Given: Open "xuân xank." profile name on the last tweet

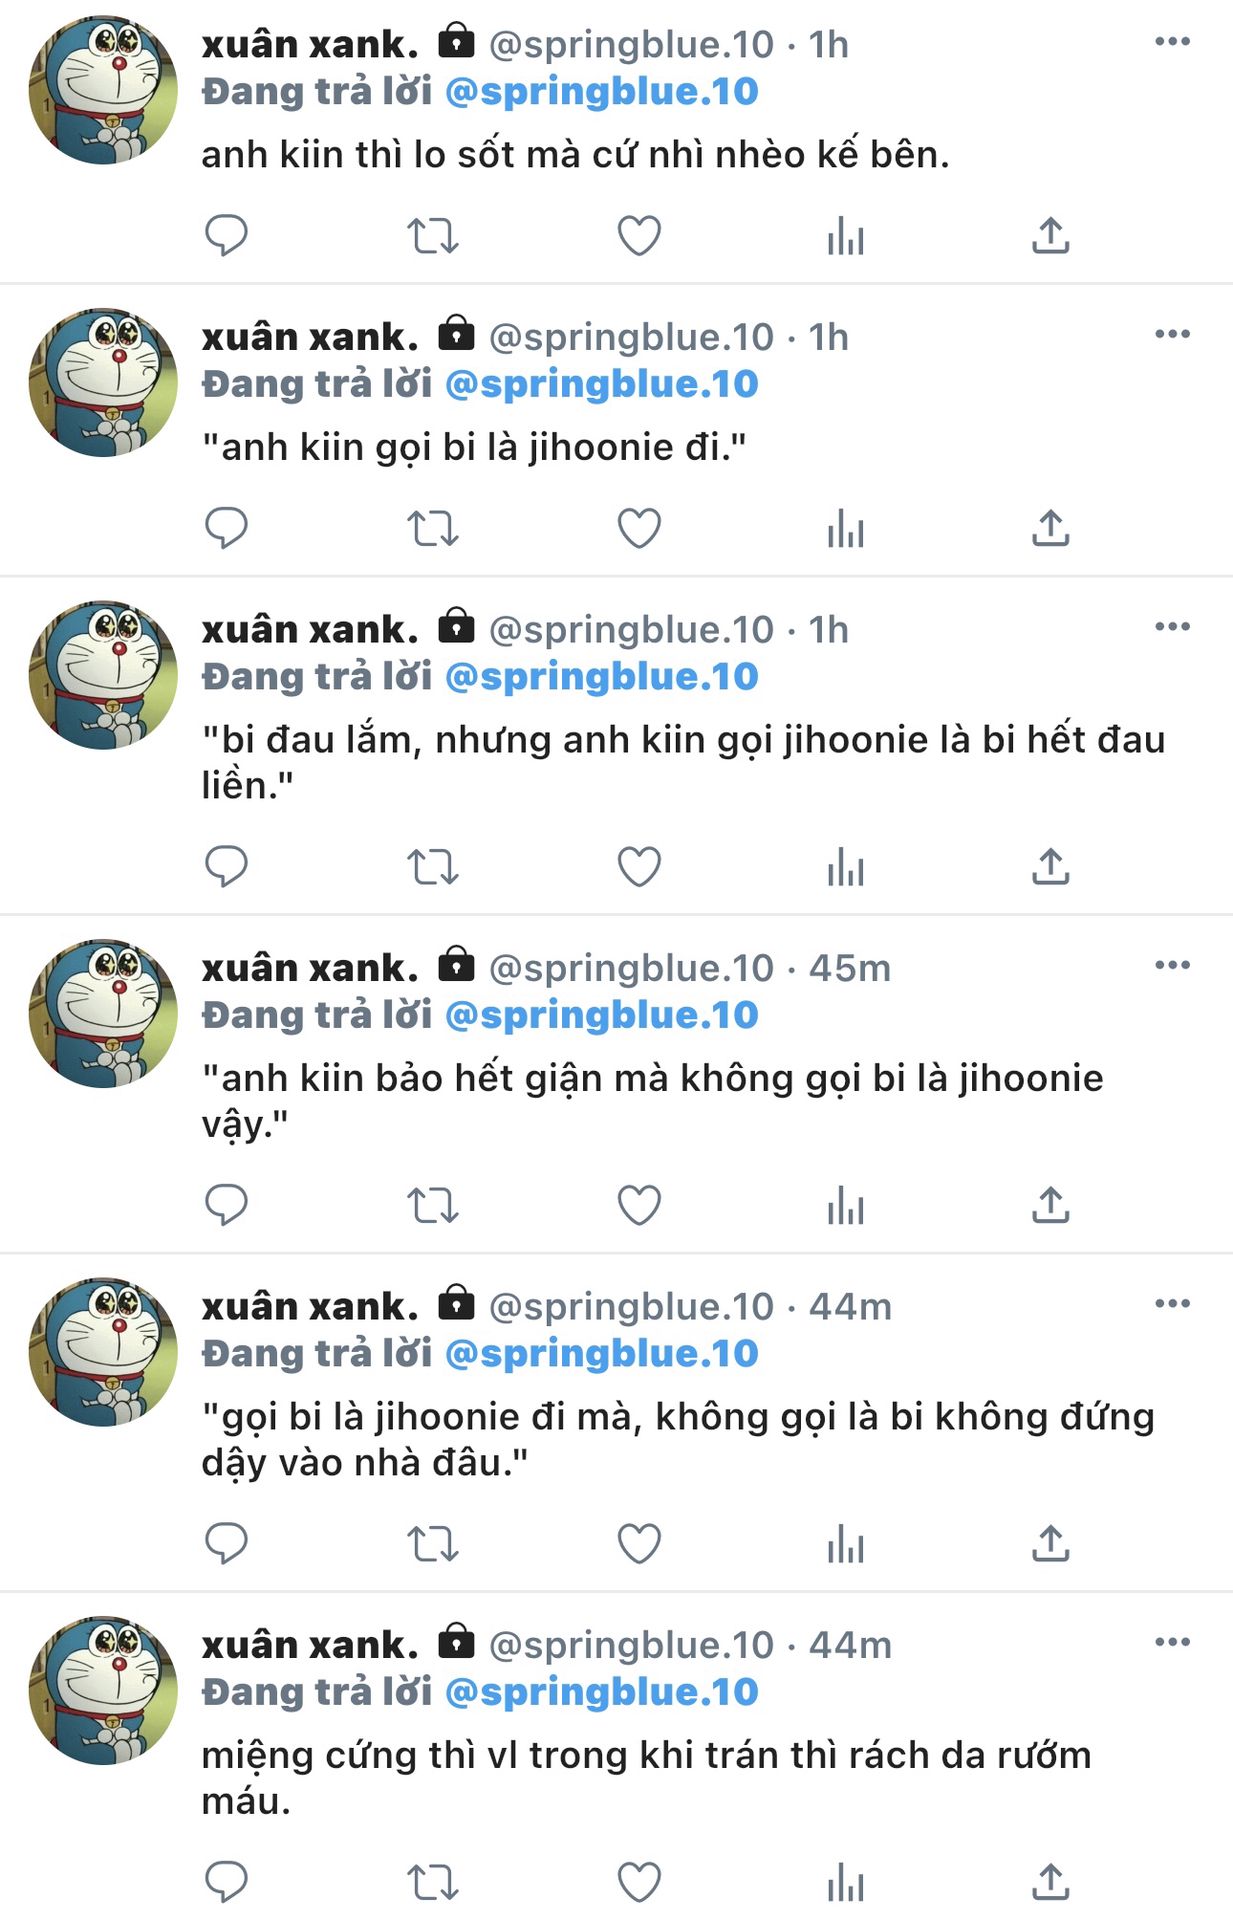Looking at the screenshot, I should coord(310,1645).
